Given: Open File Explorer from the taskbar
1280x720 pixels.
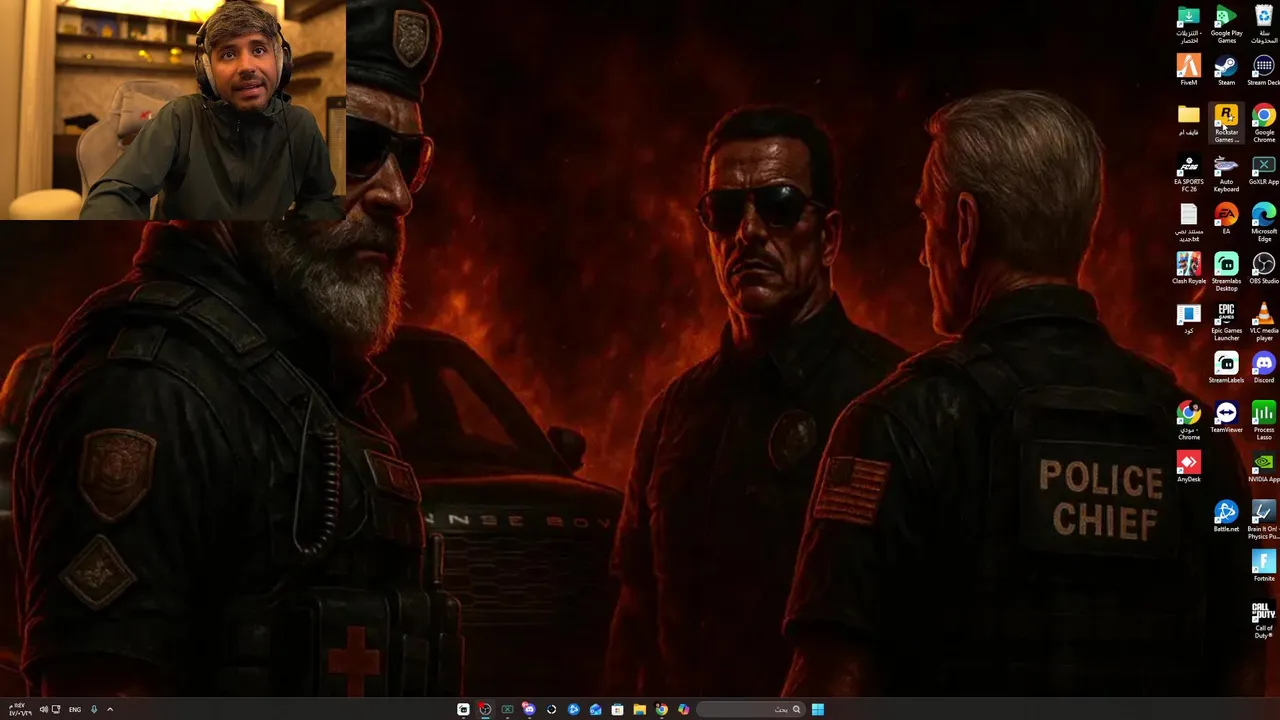Looking at the screenshot, I should 639,709.
